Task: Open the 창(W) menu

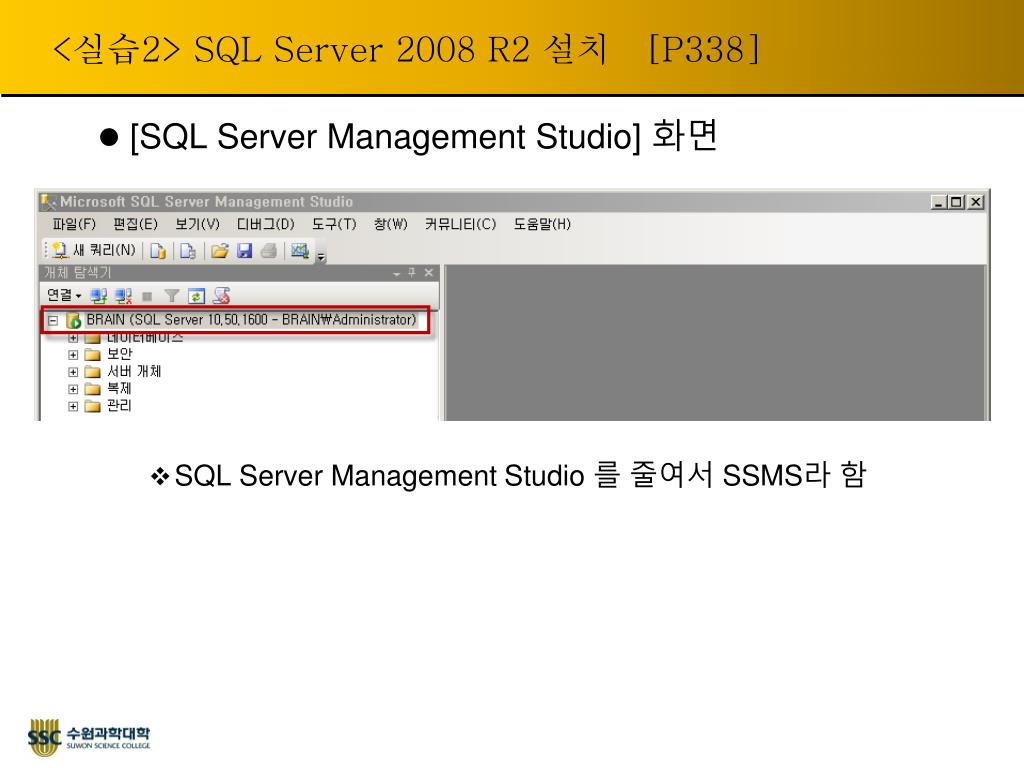Action: 391,225
